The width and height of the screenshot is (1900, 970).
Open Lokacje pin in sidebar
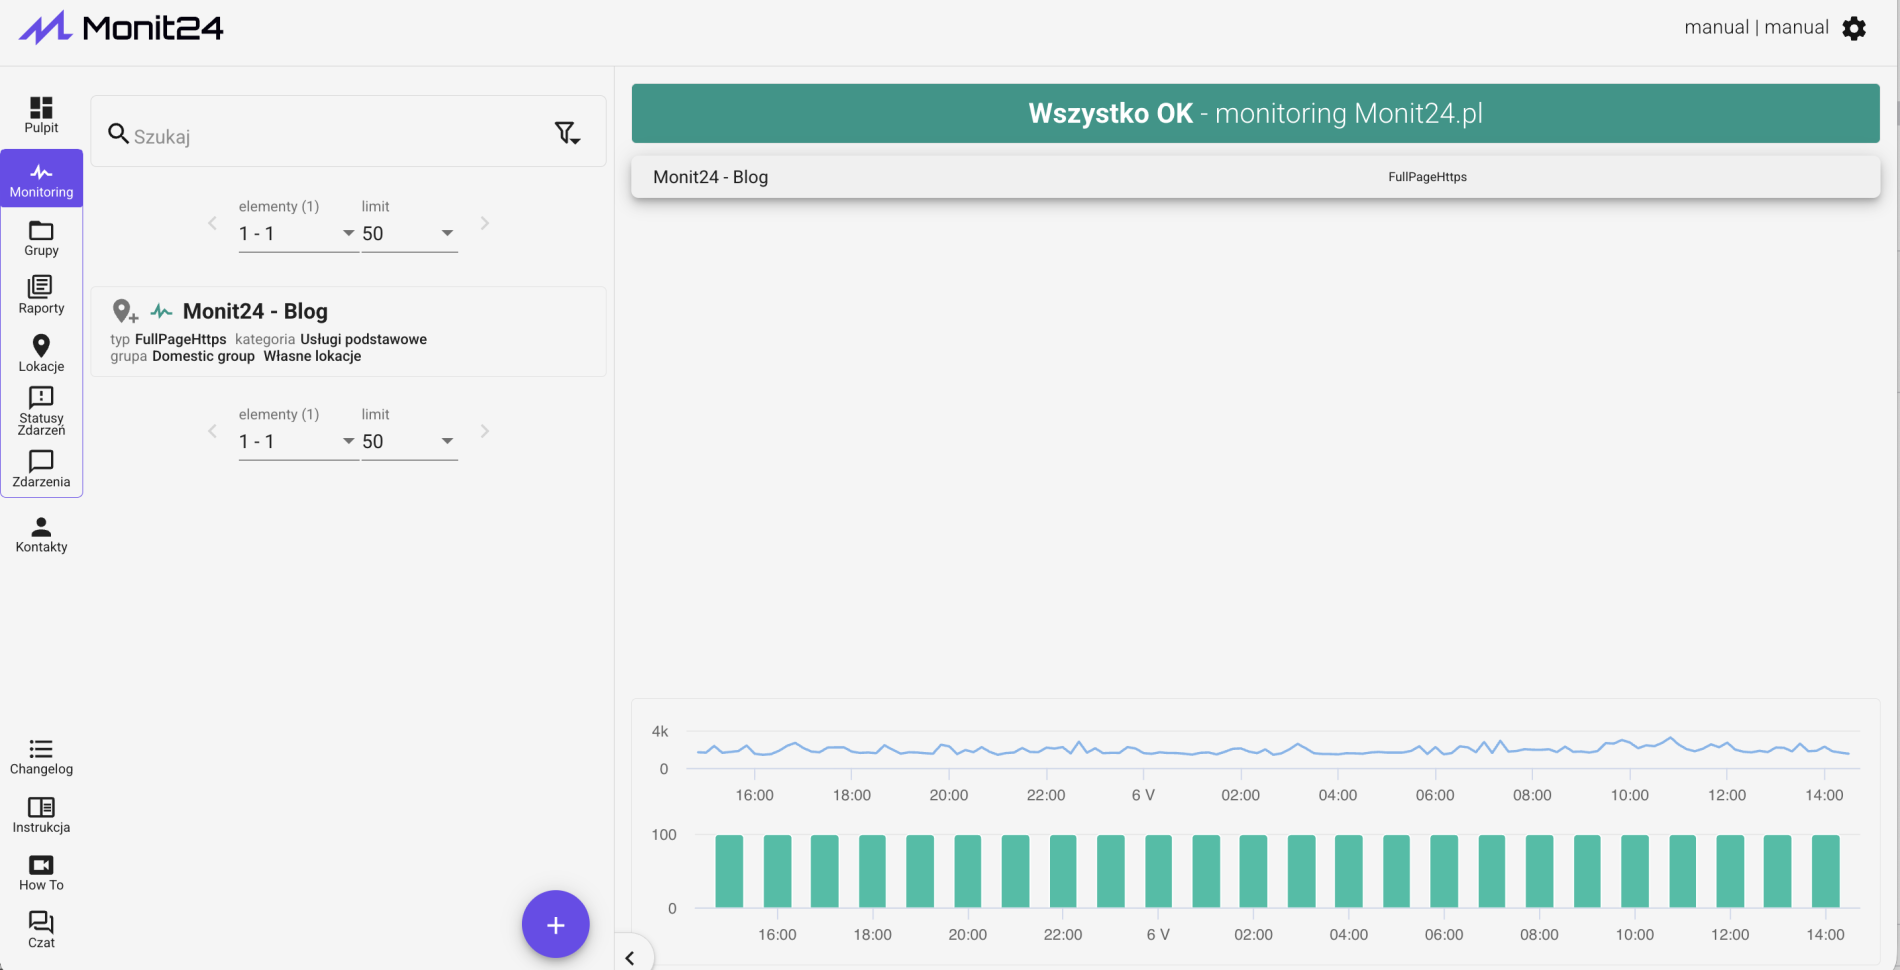point(41,354)
